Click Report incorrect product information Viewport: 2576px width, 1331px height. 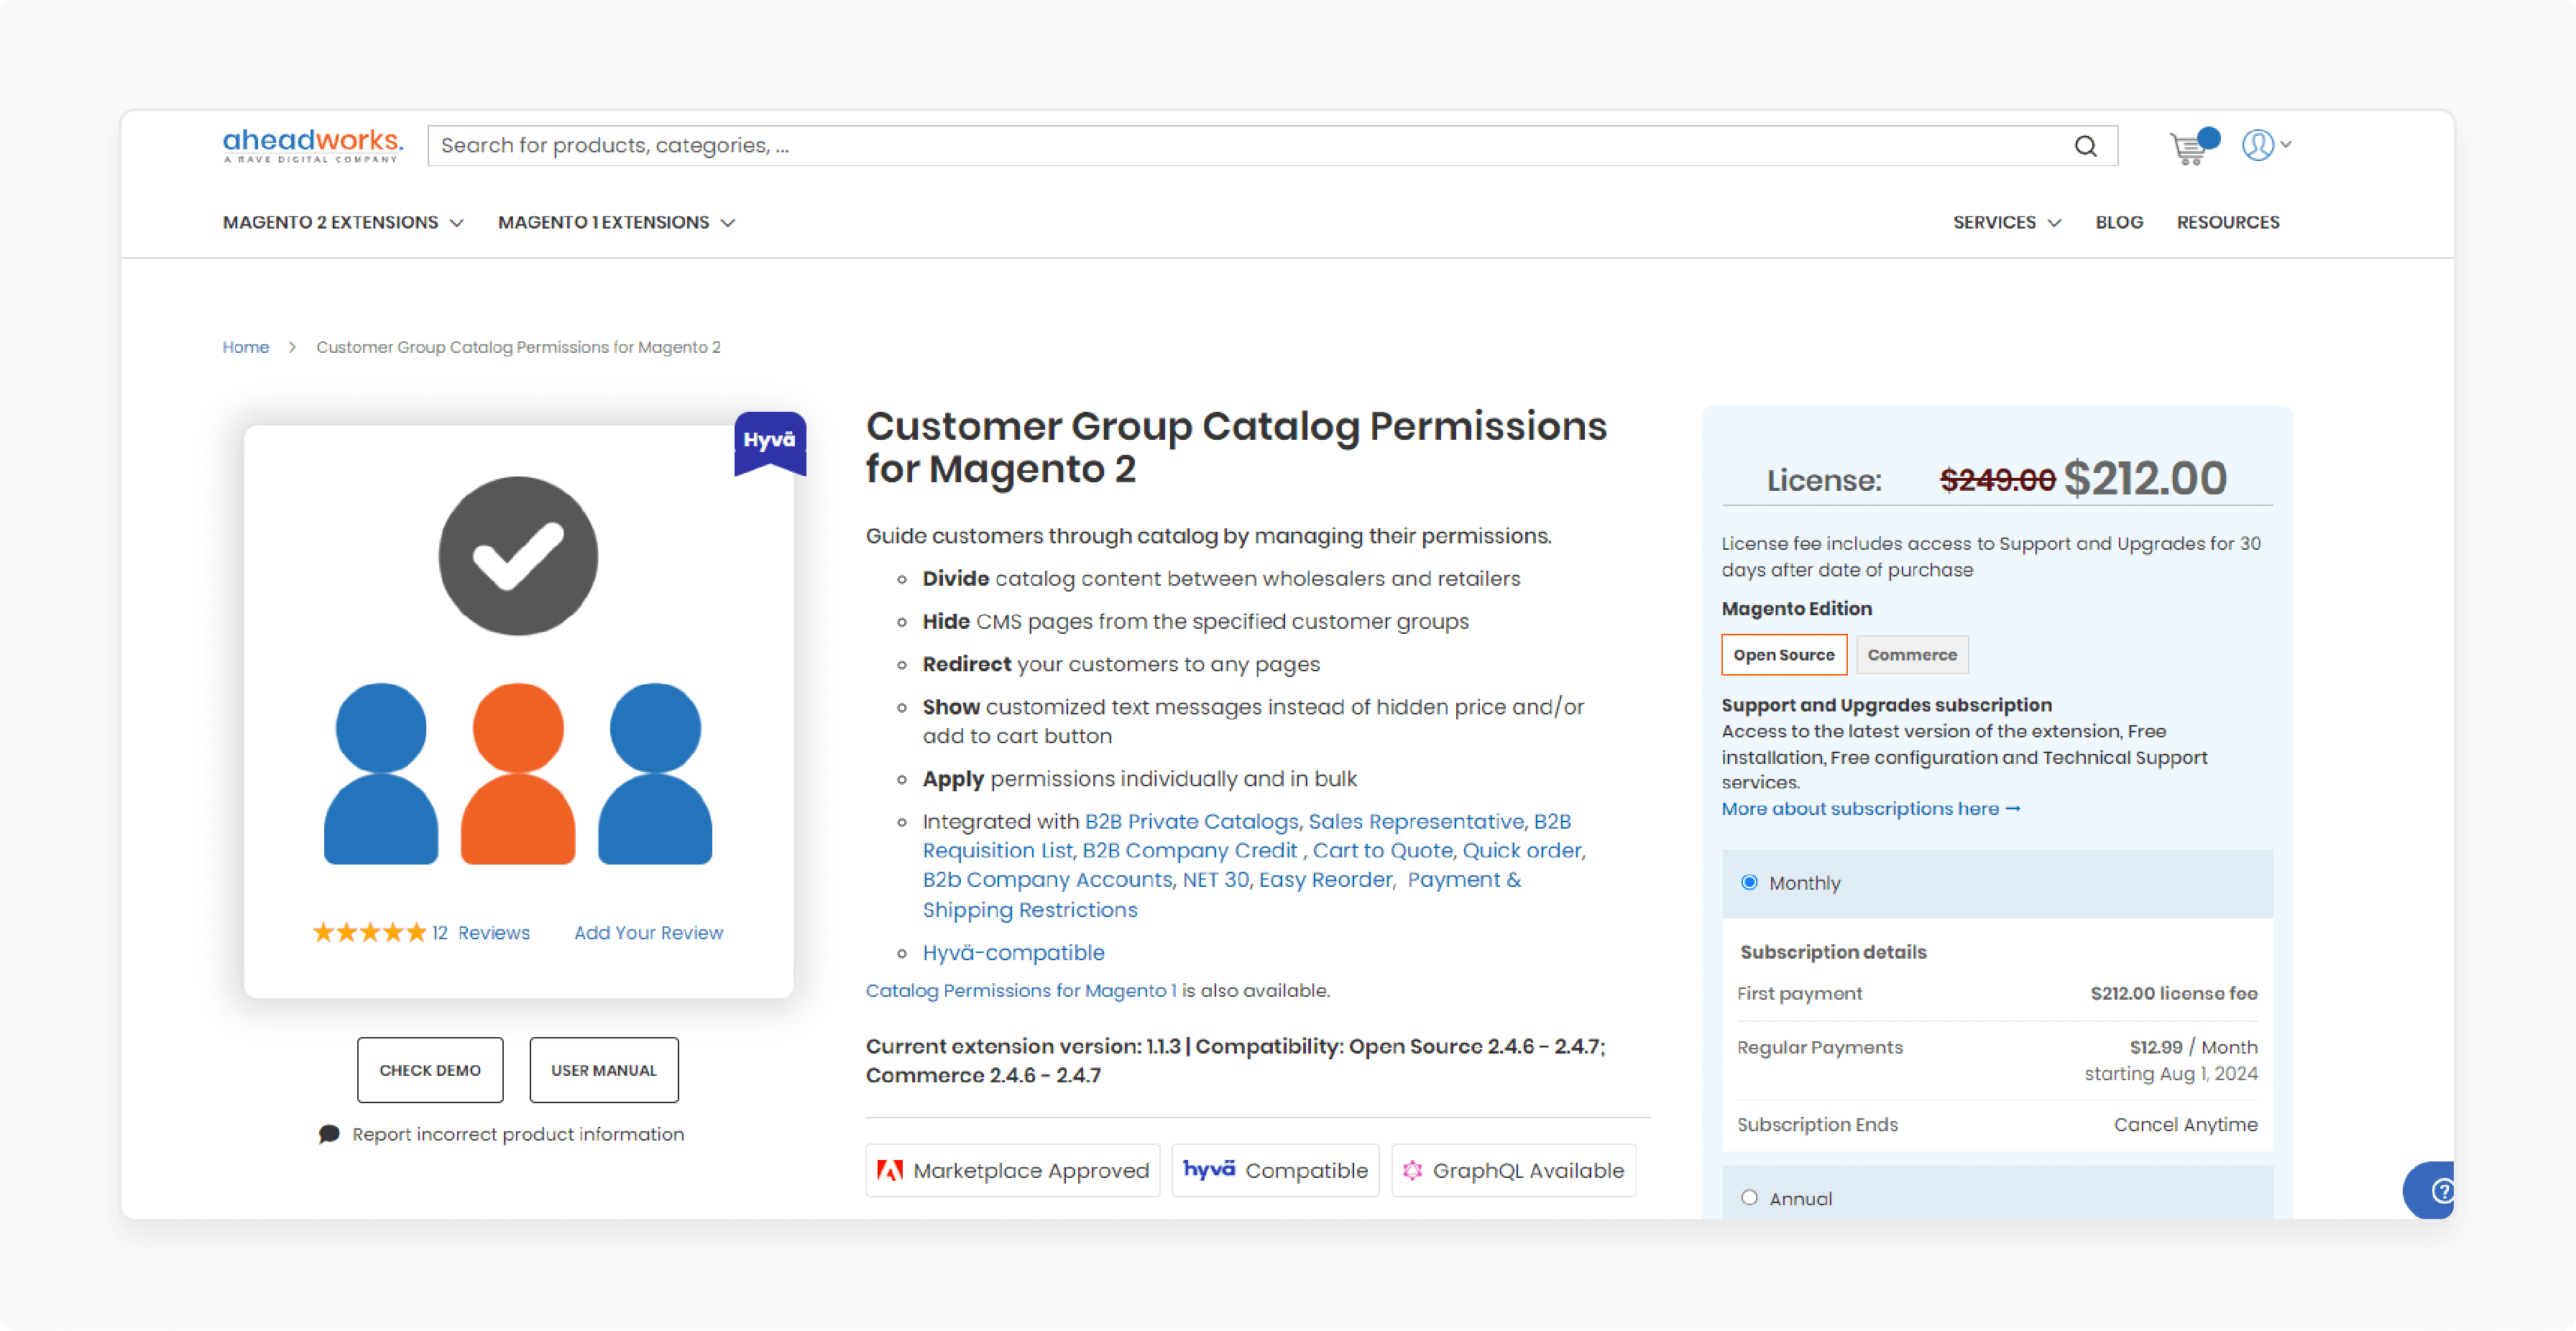coord(517,1134)
